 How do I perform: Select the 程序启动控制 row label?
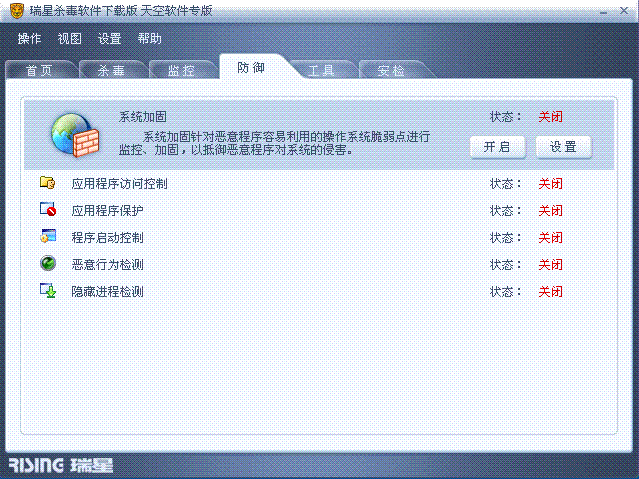click(x=108, y=238)
